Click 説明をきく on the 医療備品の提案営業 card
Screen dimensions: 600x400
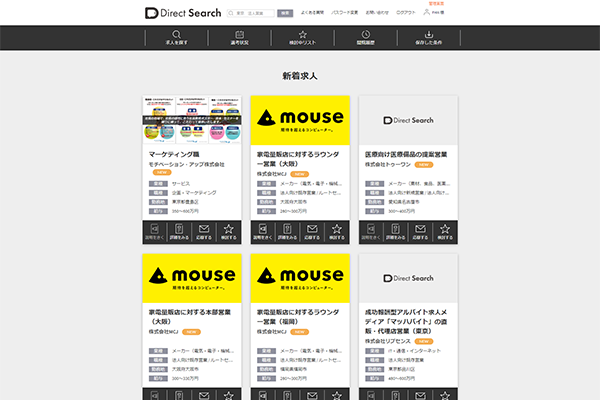pyautogui.click(x=371, y=232)
